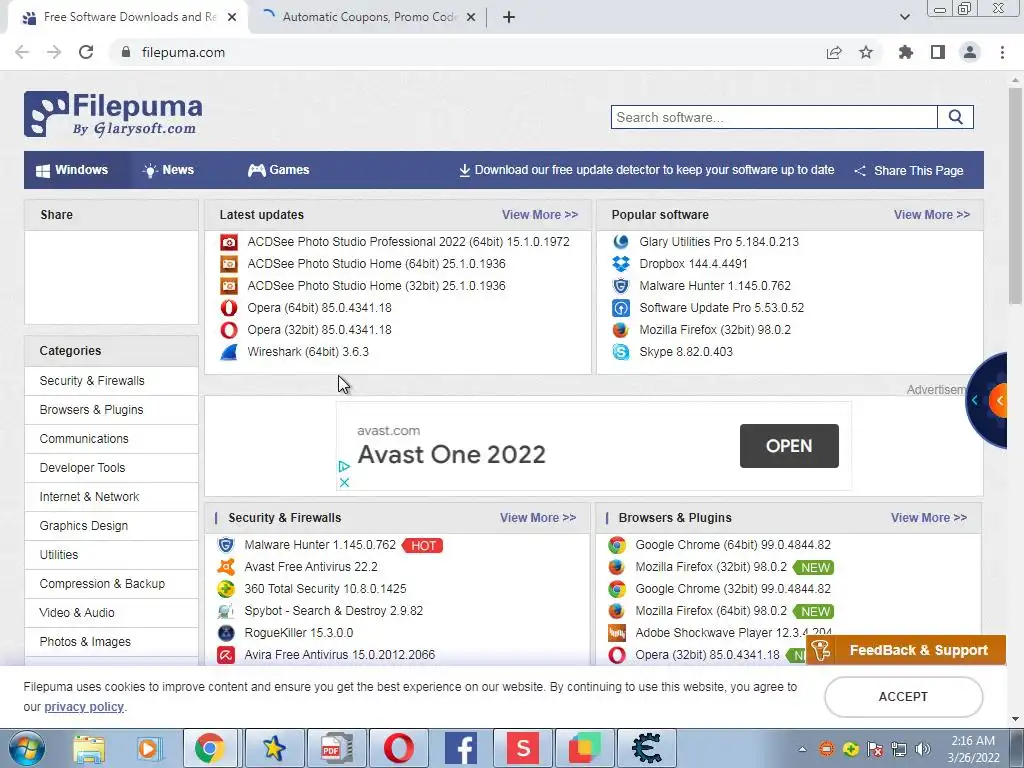Open Chrome profile avatar icon
Image resolution: width=1024 pixels, height=768 pixels.
point(970,52)
